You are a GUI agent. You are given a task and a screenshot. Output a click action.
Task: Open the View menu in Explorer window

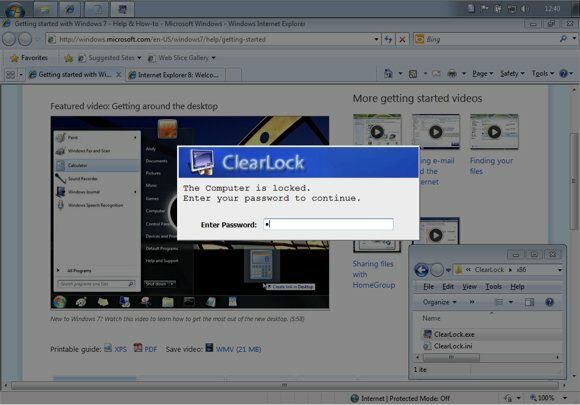coord(469,287)
